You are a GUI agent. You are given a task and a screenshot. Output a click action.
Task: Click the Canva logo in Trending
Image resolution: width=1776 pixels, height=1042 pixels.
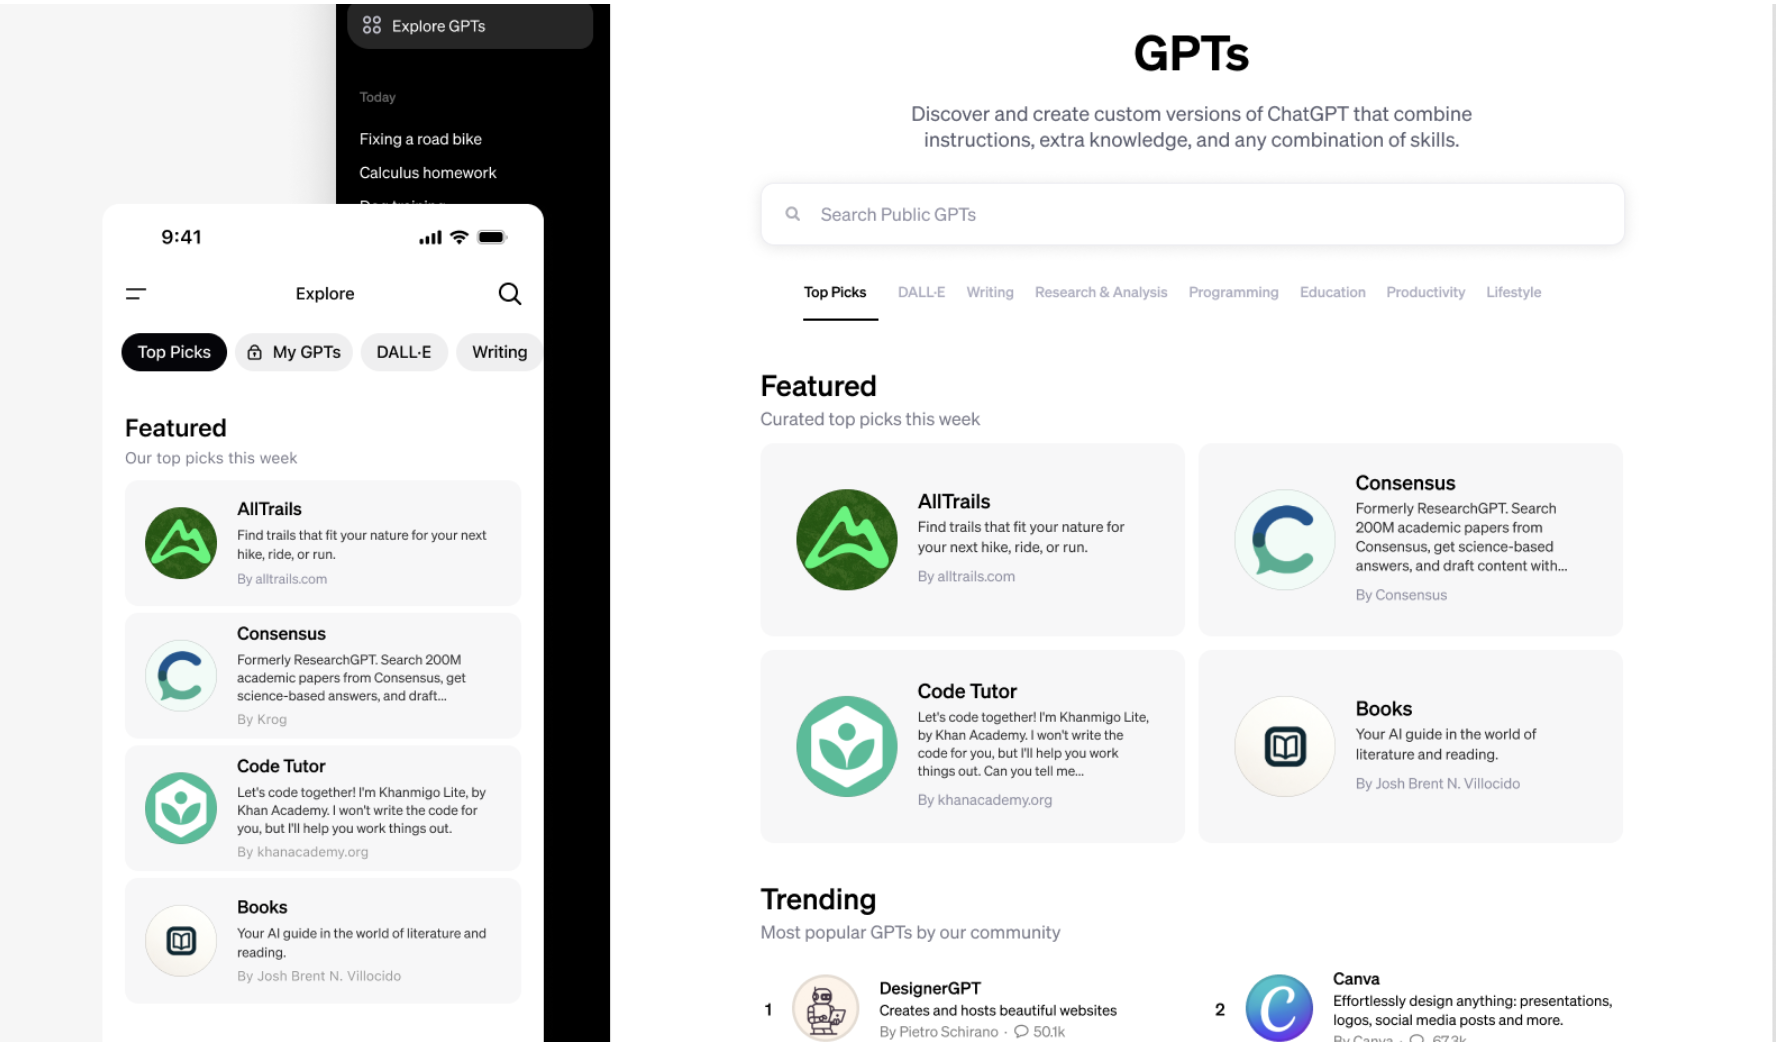coord(1279,1008)
